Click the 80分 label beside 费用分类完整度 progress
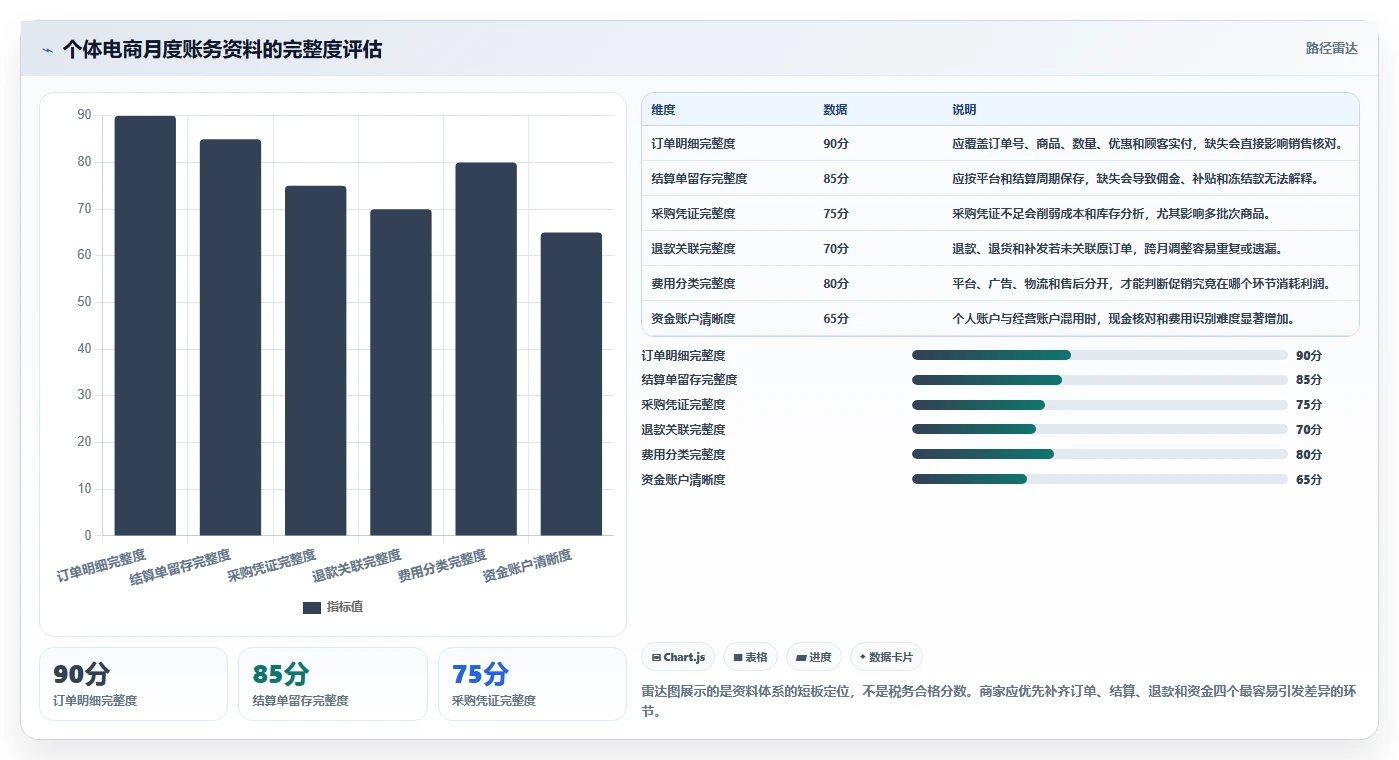Image resolution: width=1399 pixels, height=760 pixels. (x=1309, y=455)
